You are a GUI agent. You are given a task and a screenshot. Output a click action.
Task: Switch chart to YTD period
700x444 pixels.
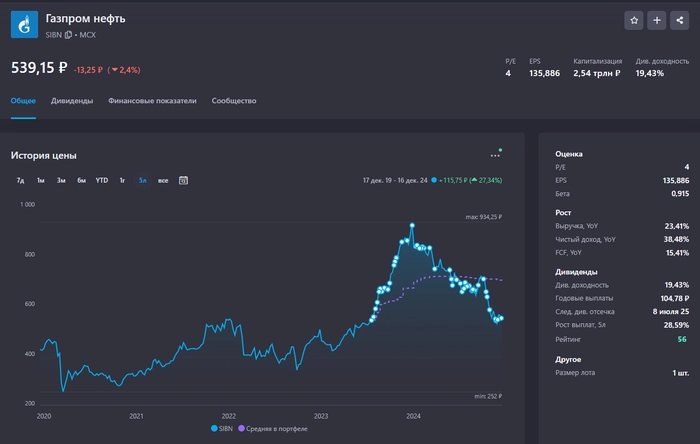(102, 180)
